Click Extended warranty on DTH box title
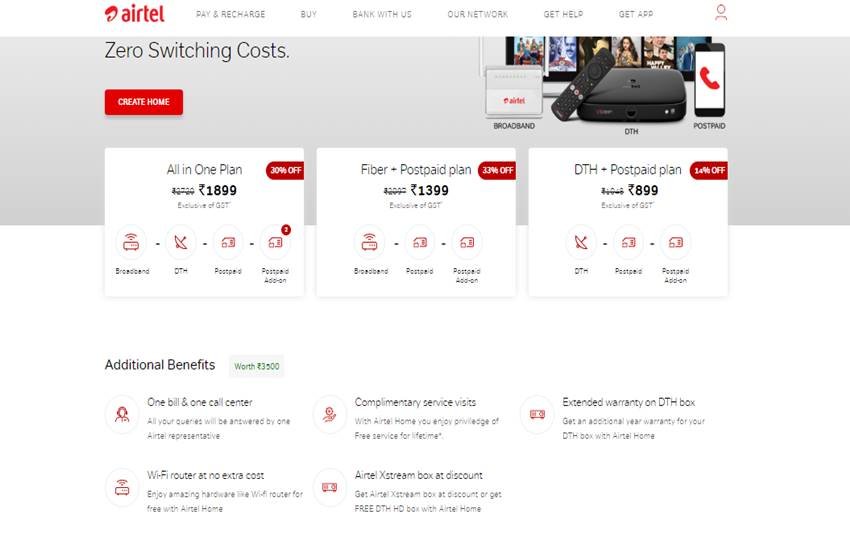850x550 pixels. [629, 403]
